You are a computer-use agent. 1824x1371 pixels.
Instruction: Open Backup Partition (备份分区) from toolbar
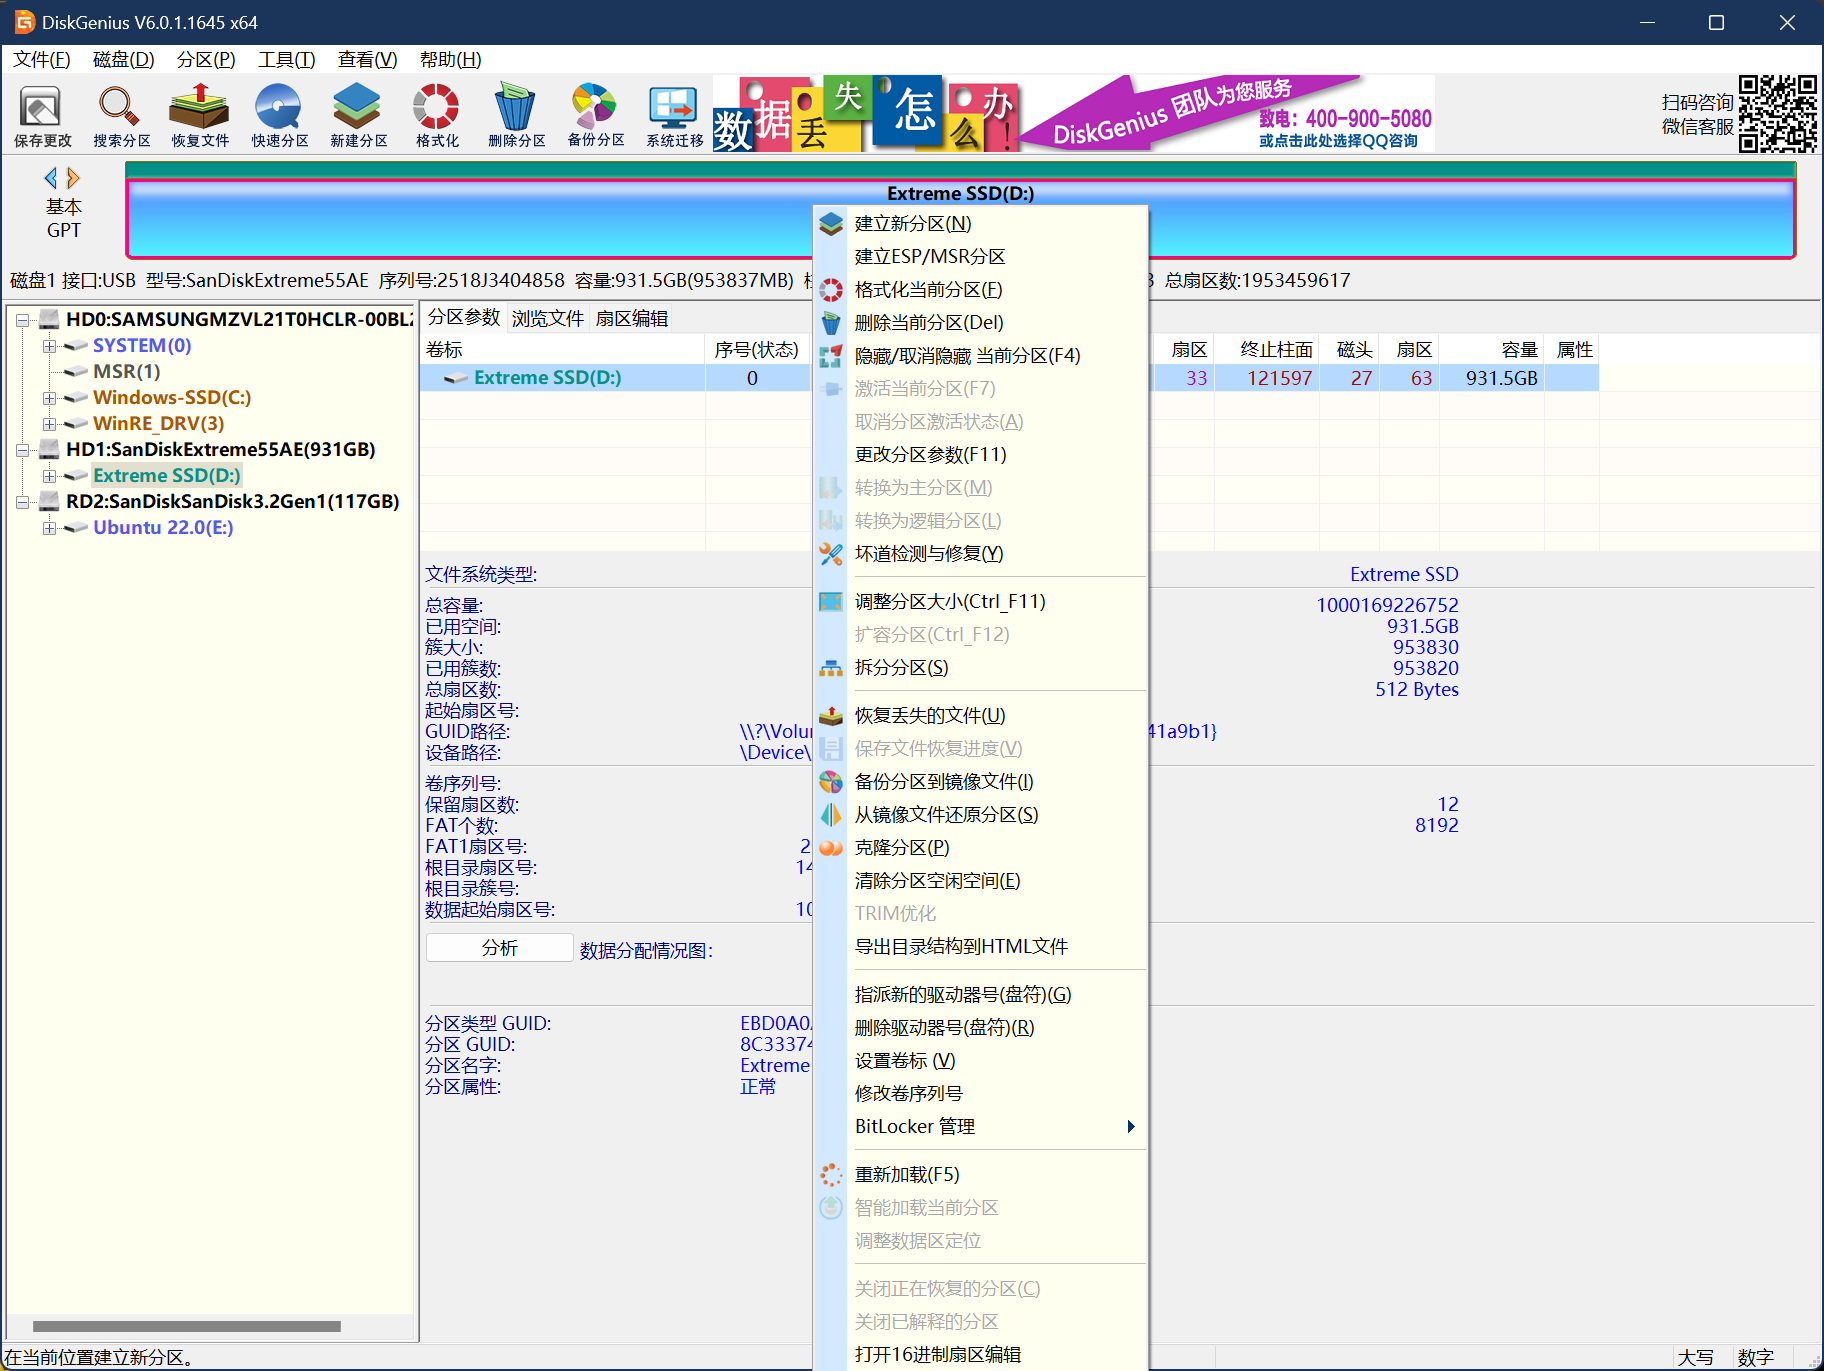(x=596, y=116)
